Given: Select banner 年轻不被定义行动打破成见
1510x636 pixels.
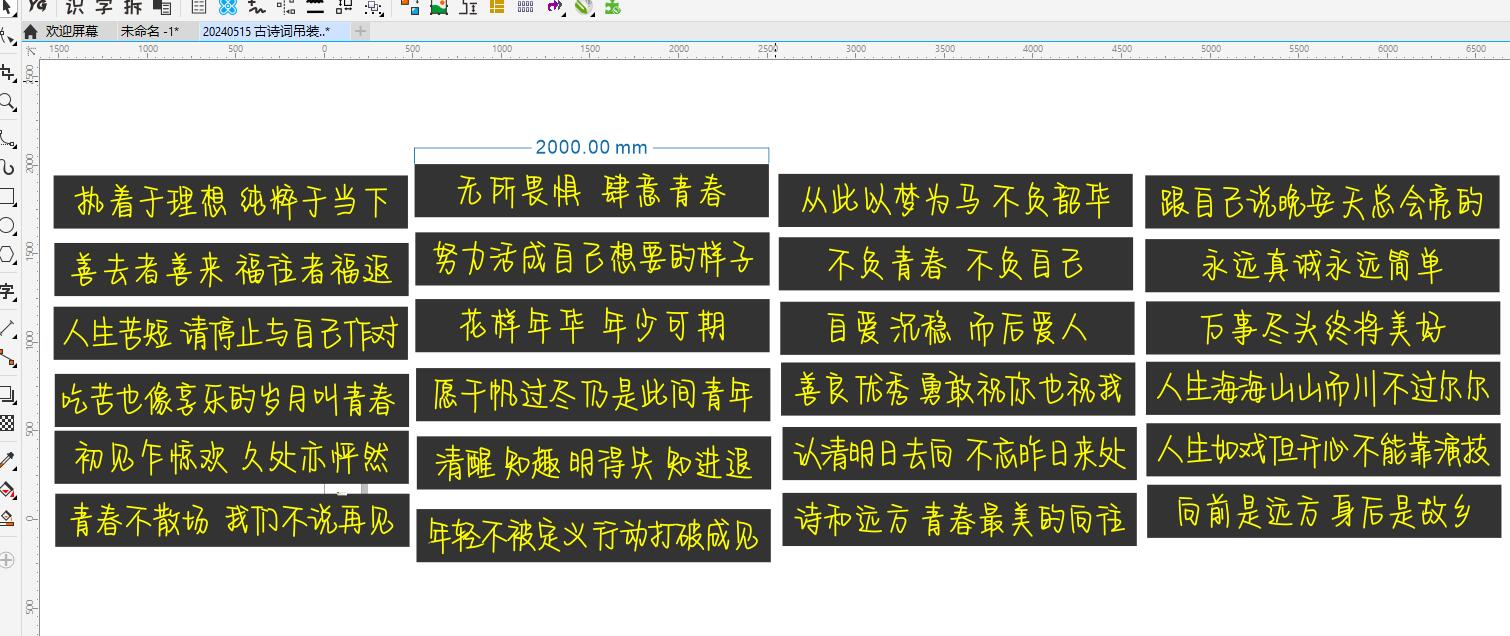Looking at the screenshot, I should point(594,536).
